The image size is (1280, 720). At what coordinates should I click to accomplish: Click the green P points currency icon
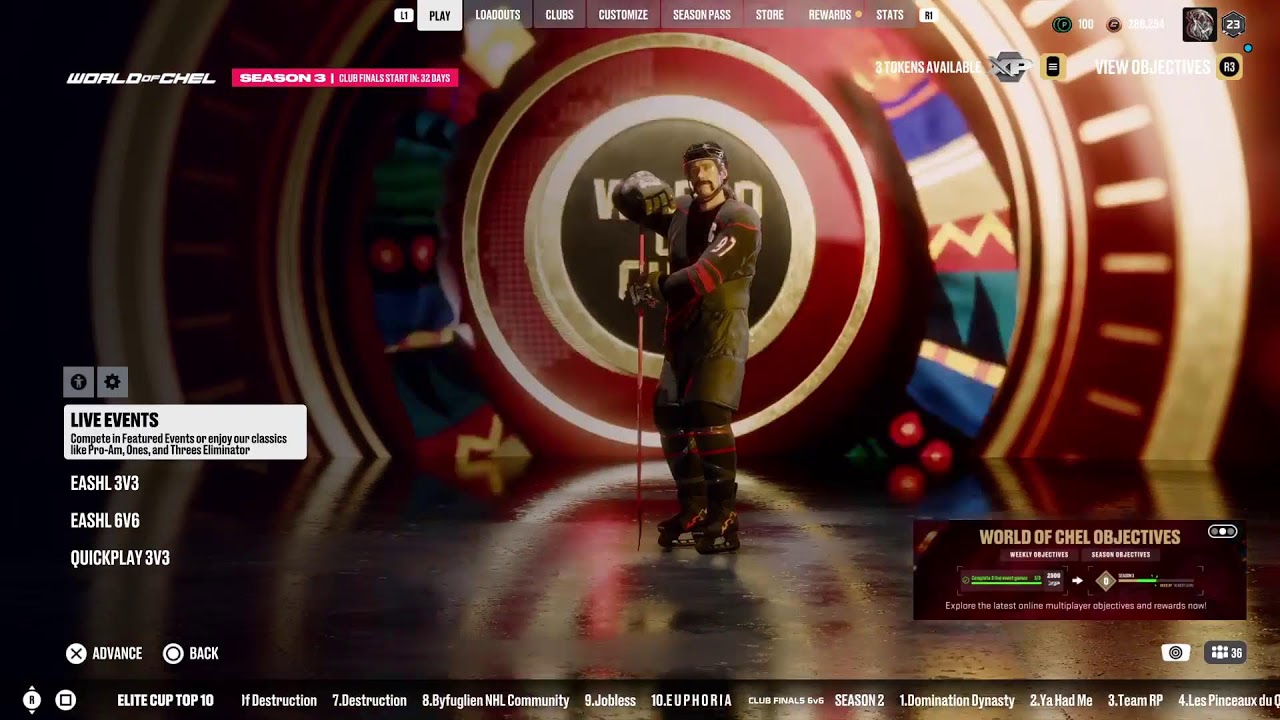1062,24
